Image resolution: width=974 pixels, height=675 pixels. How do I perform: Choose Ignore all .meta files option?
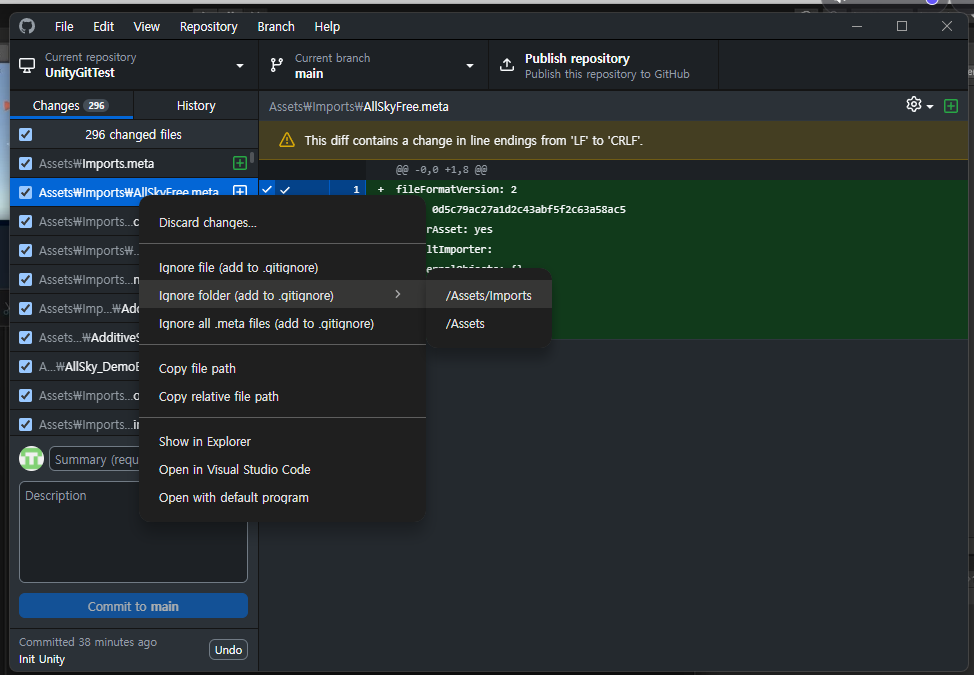point(283,324)
